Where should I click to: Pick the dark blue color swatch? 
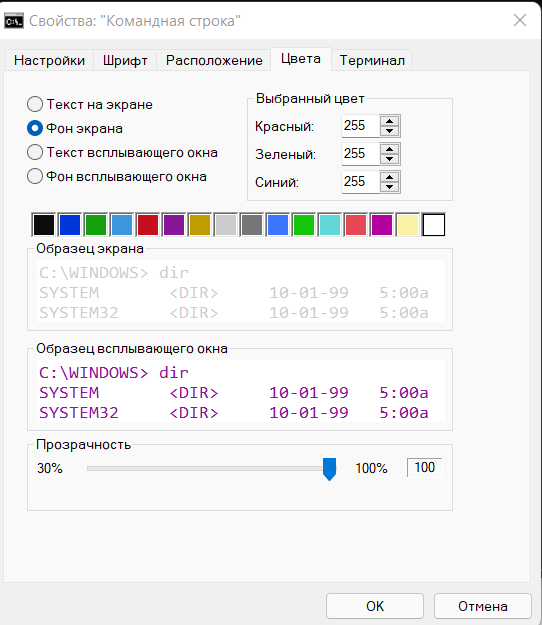70,225
